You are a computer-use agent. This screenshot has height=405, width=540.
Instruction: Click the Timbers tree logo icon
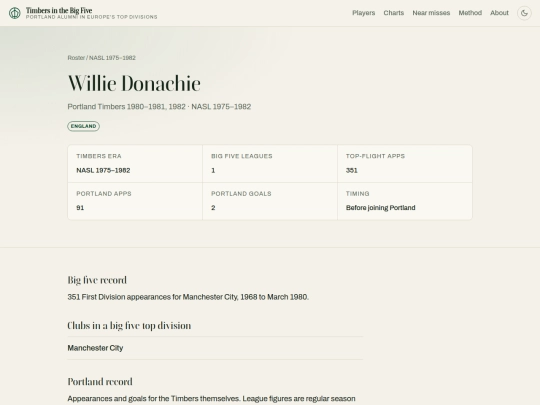coord(14,13)
